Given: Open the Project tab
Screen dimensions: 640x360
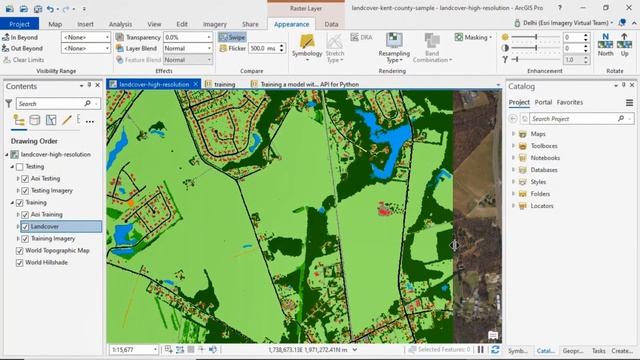Looking at the screenshot, I should click(20, 24).
